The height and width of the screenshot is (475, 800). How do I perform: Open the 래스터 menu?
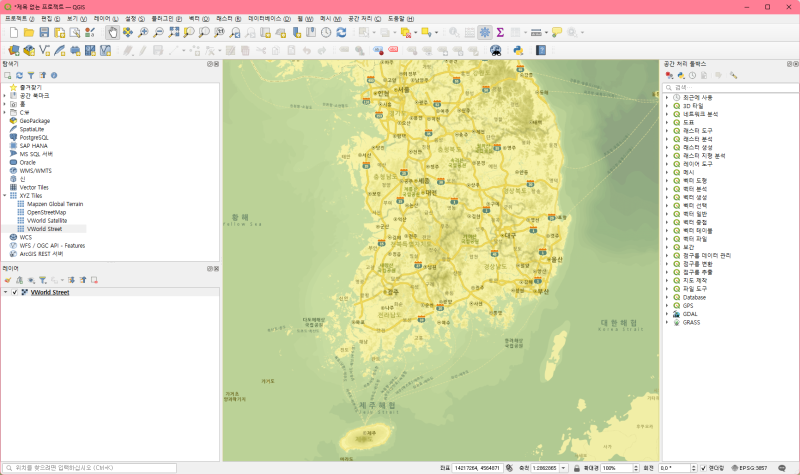point(228,18)
